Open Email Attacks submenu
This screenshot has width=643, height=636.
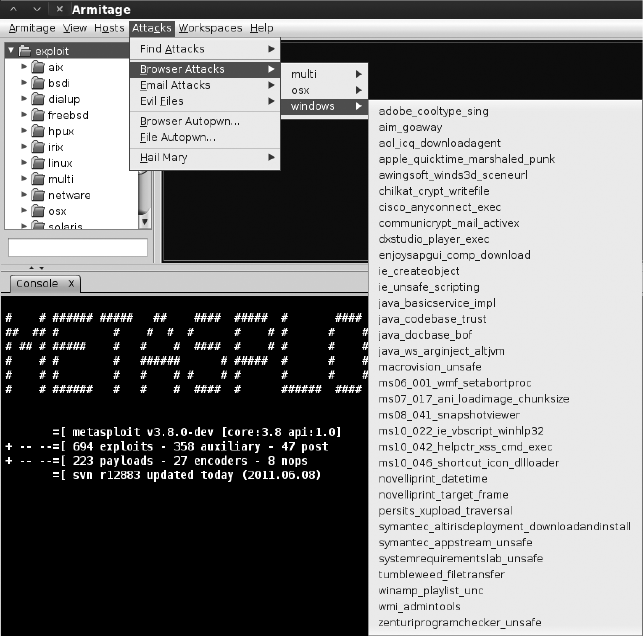[x=205, y=85]
